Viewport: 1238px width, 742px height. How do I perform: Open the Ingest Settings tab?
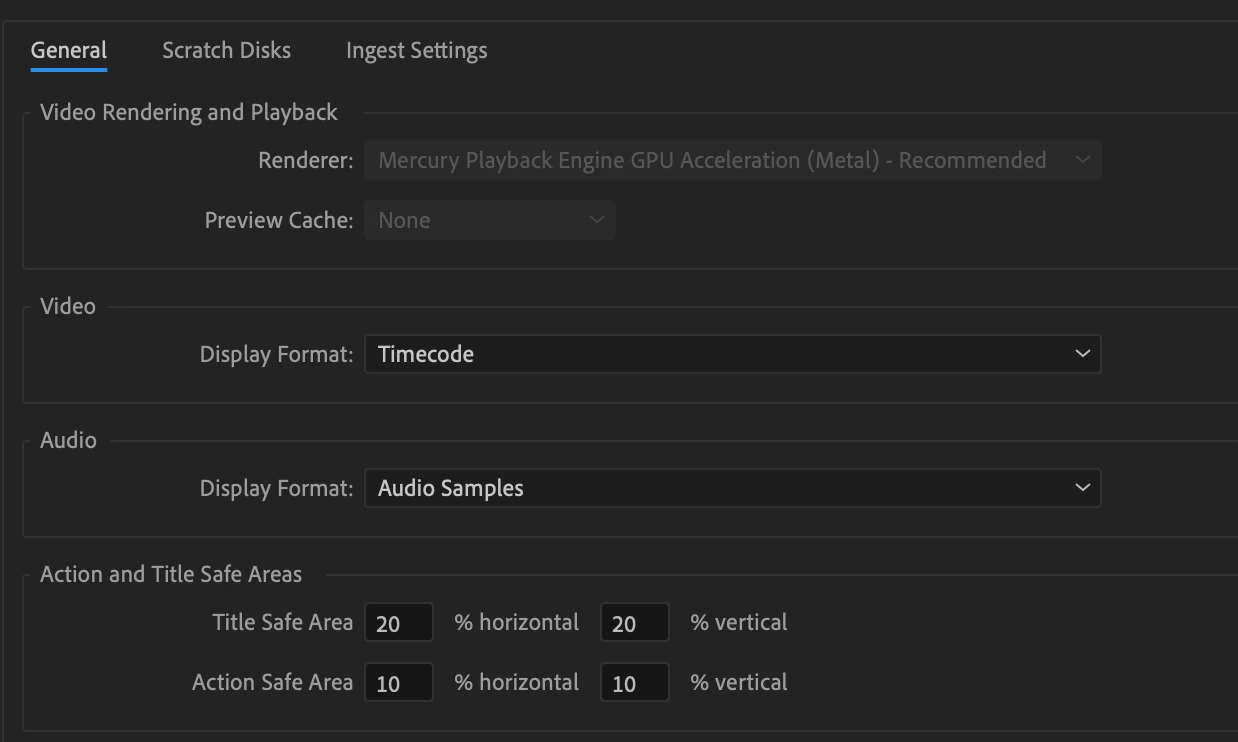417,50
